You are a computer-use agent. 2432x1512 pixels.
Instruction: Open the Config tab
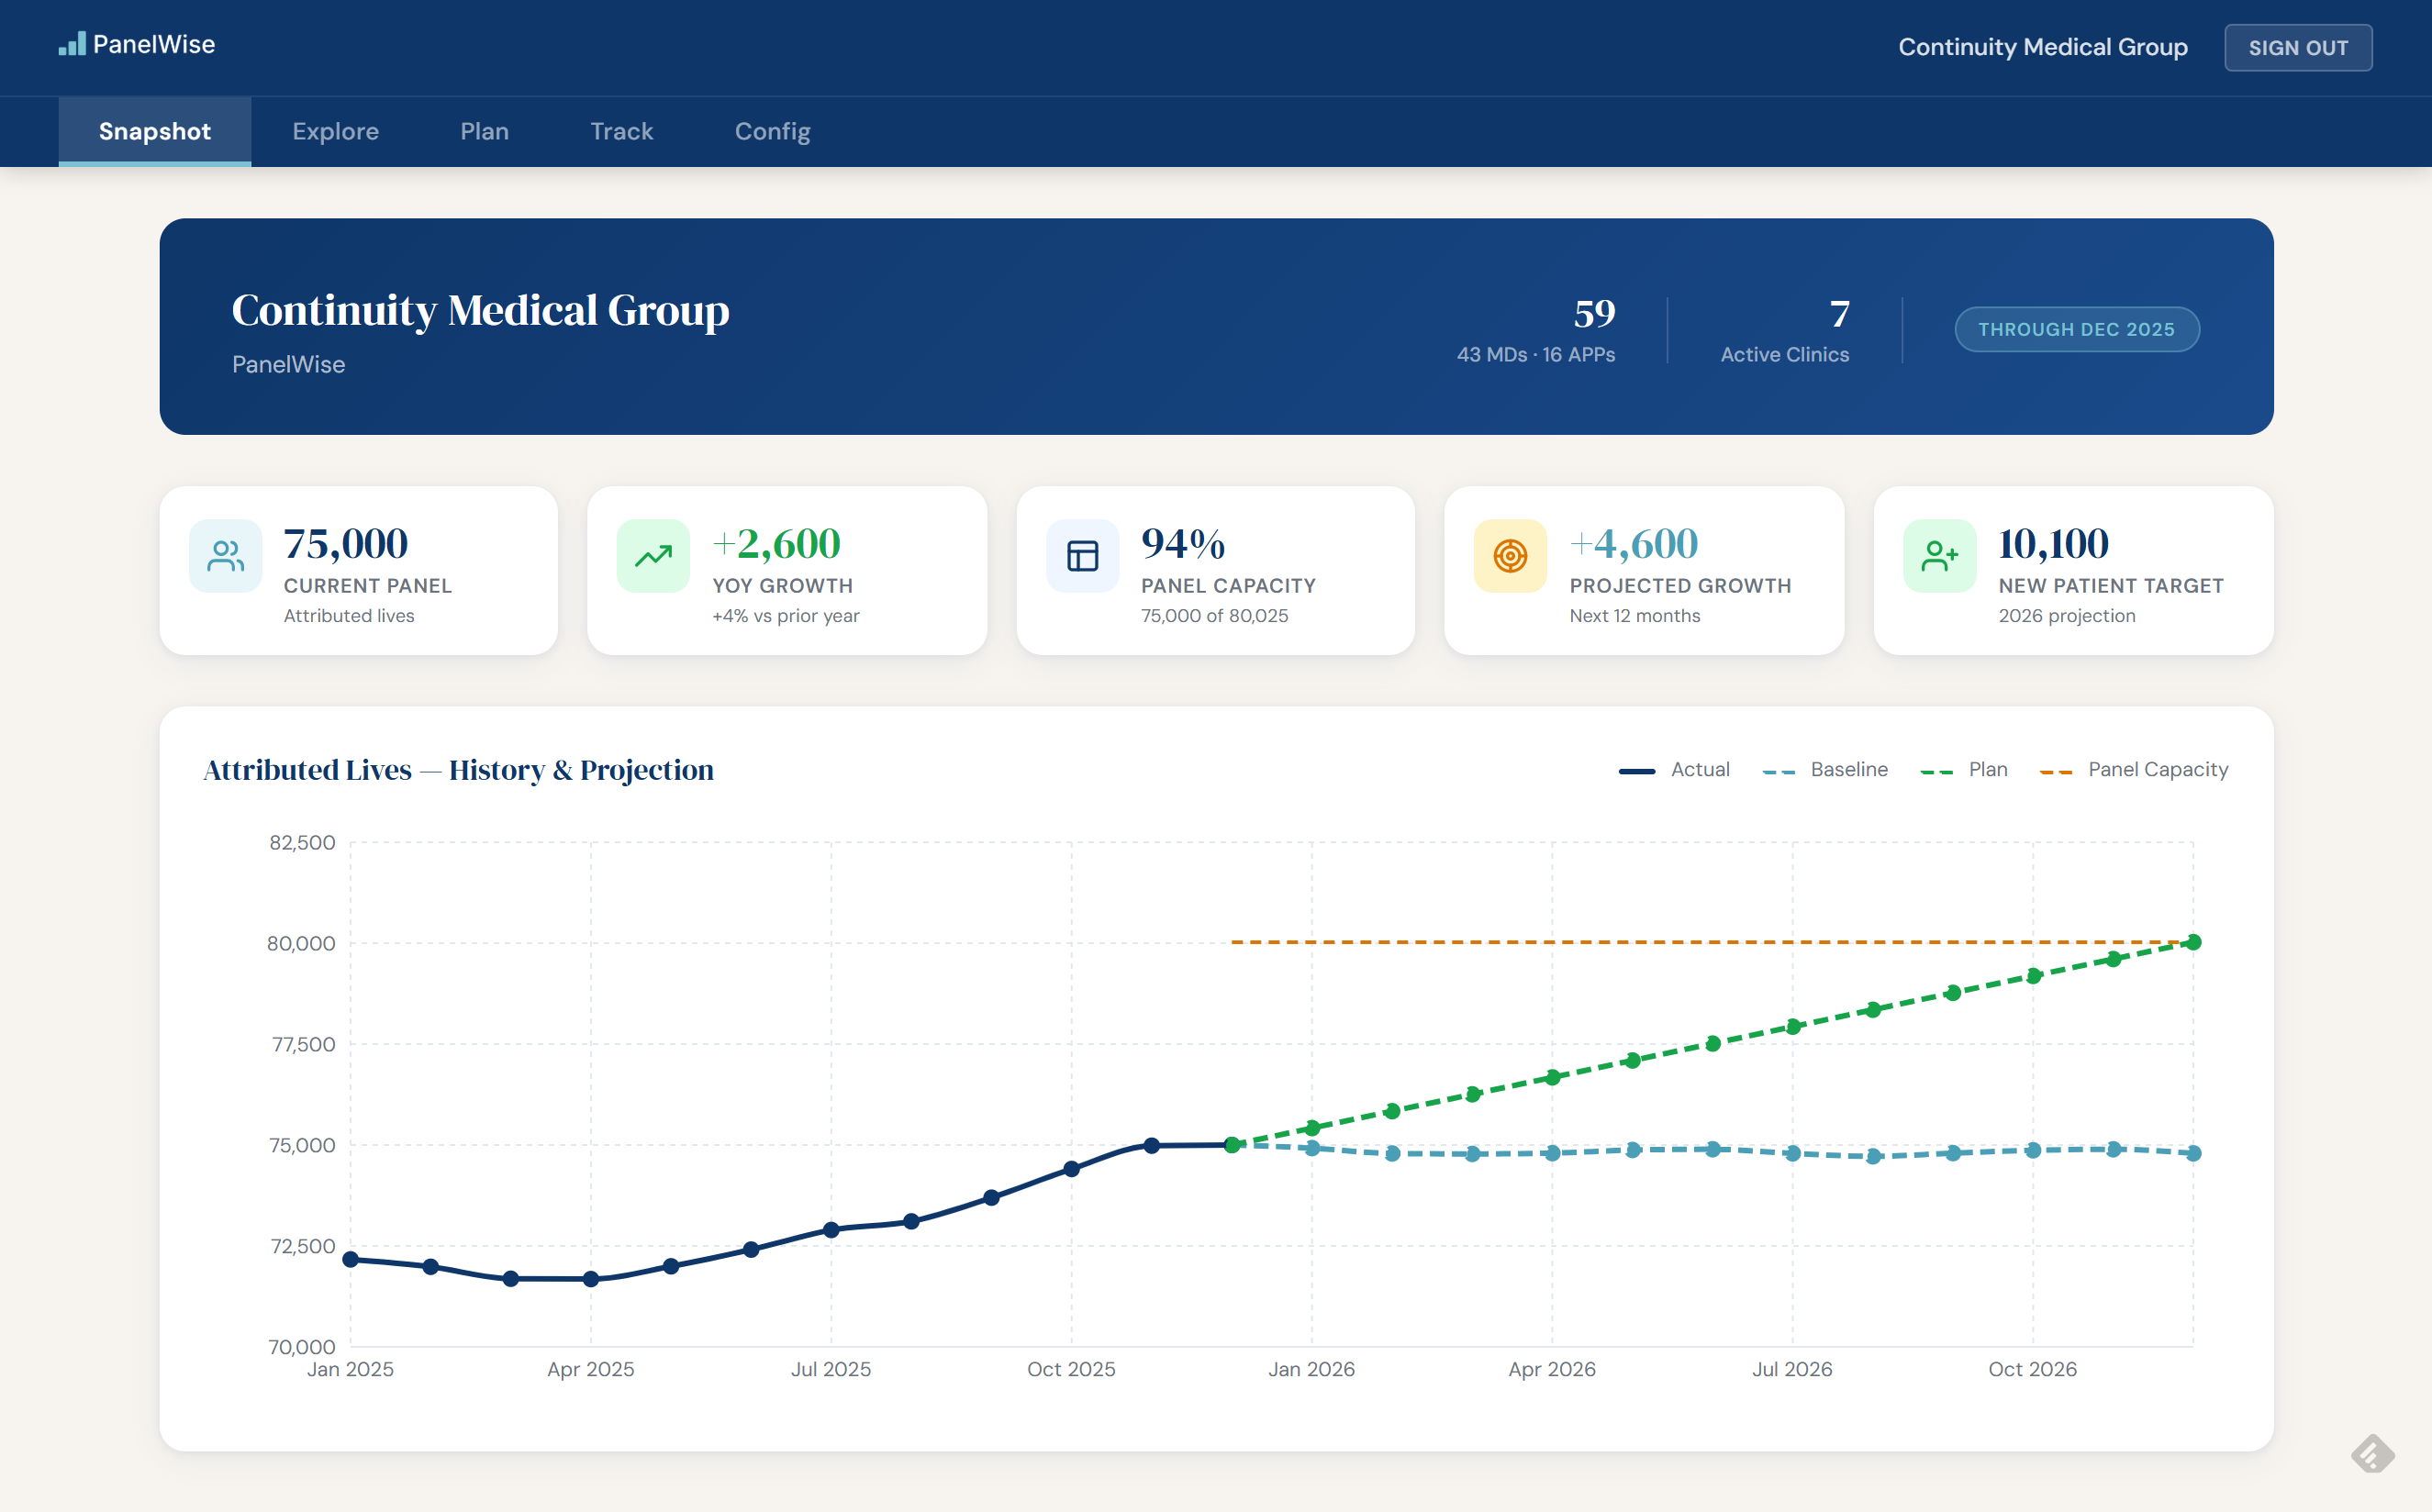[772, 131]
